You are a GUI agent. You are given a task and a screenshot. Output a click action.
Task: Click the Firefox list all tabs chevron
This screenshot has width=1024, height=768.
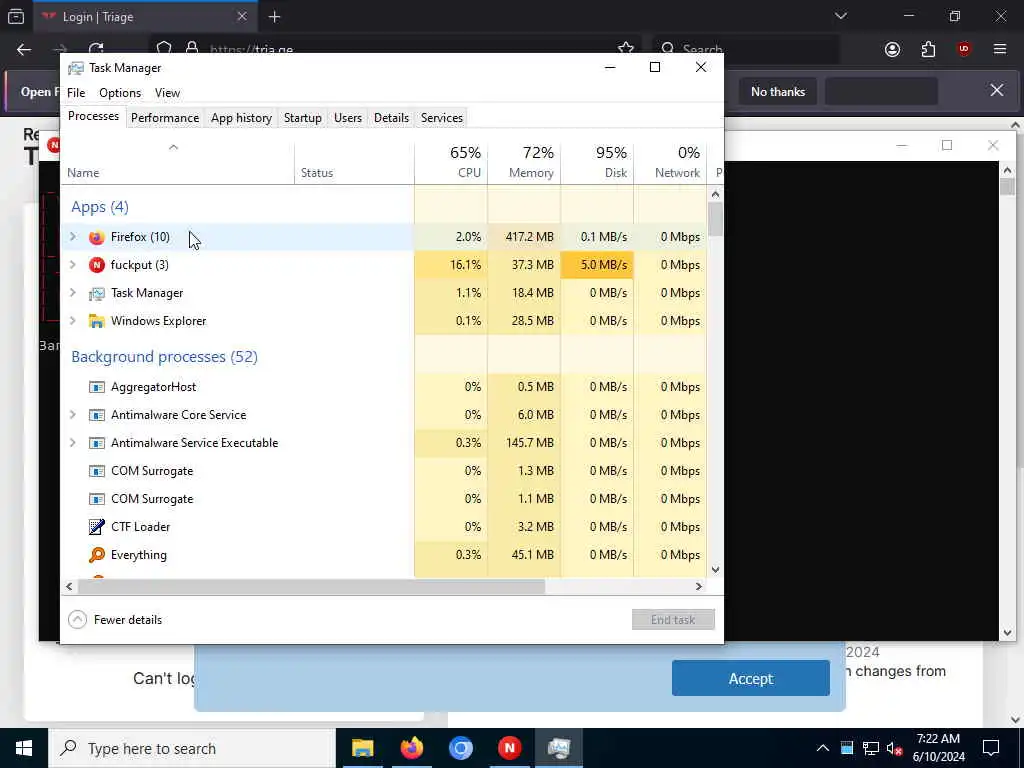coord(841,16)
